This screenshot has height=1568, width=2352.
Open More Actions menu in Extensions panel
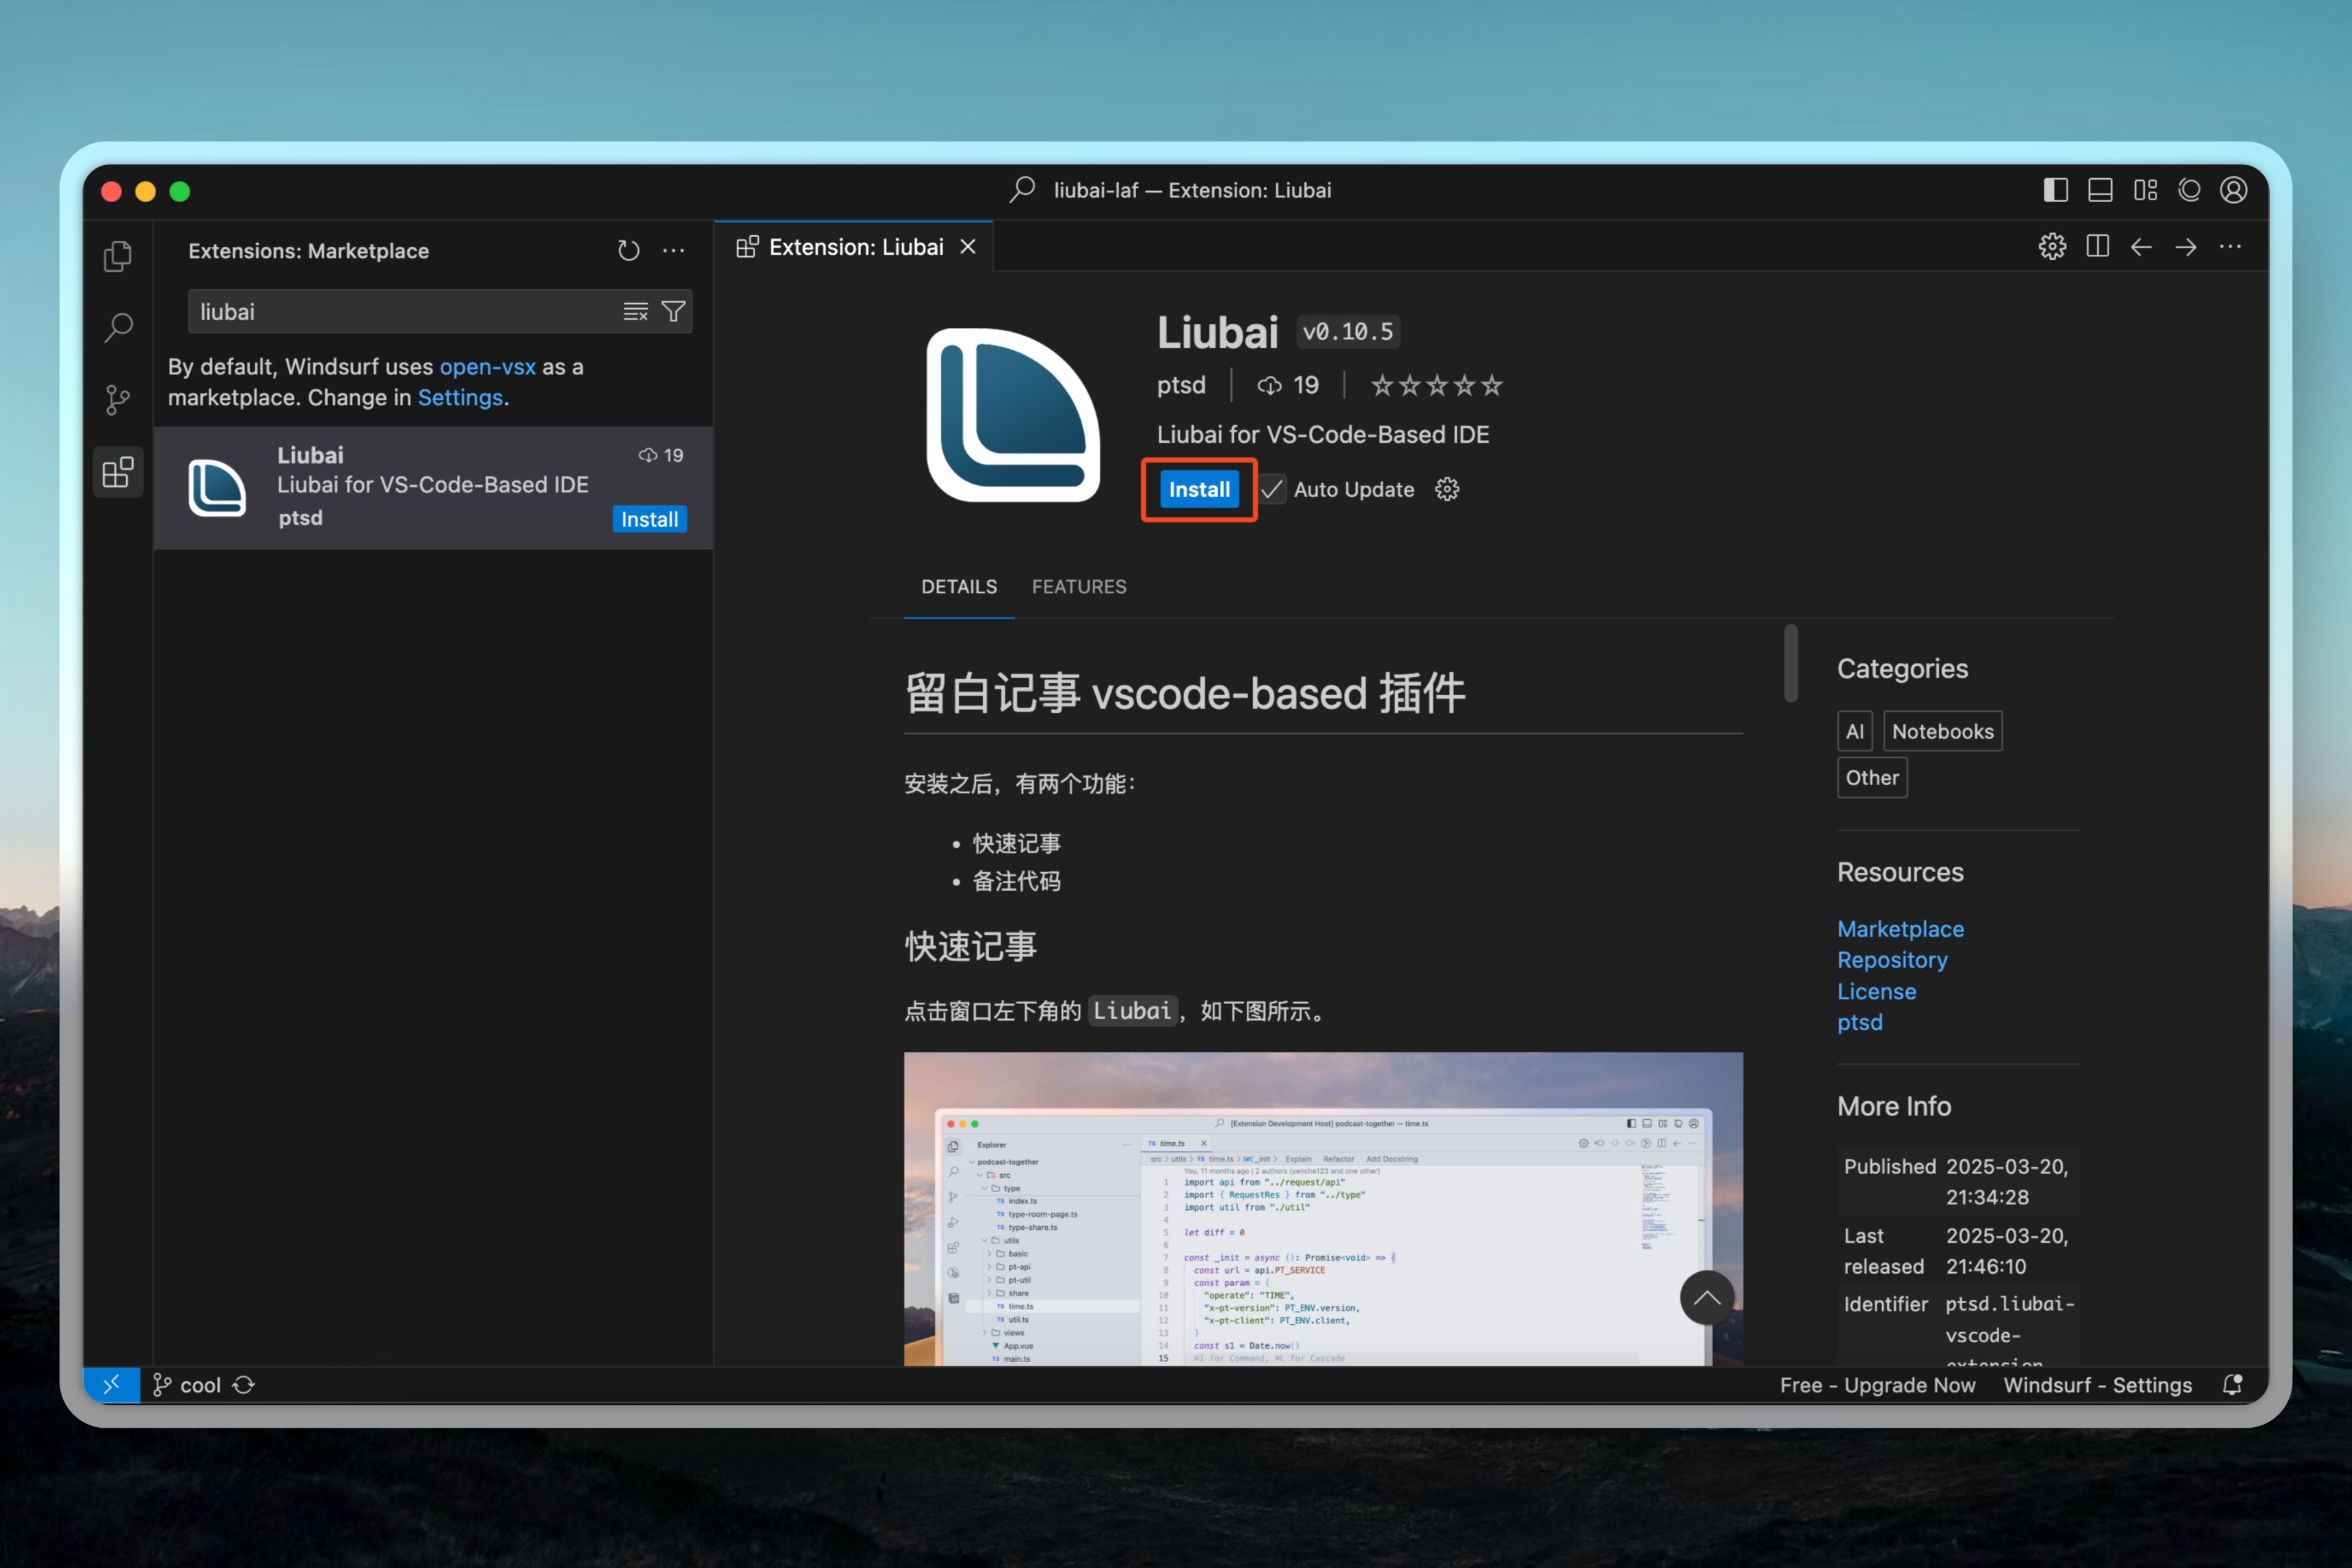(x=673, y=250)
